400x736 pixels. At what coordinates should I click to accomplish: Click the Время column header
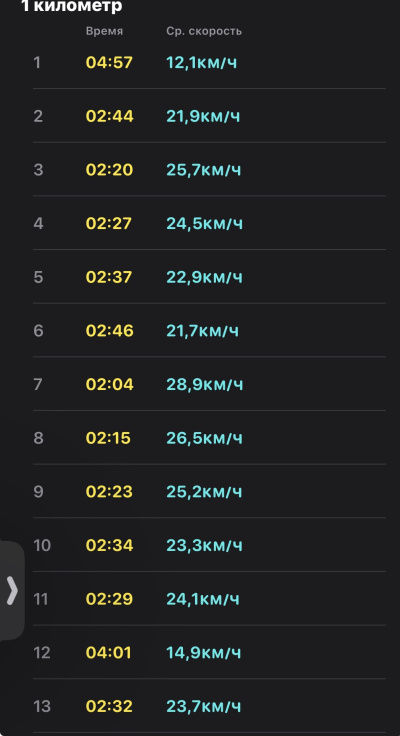point(104,31)
